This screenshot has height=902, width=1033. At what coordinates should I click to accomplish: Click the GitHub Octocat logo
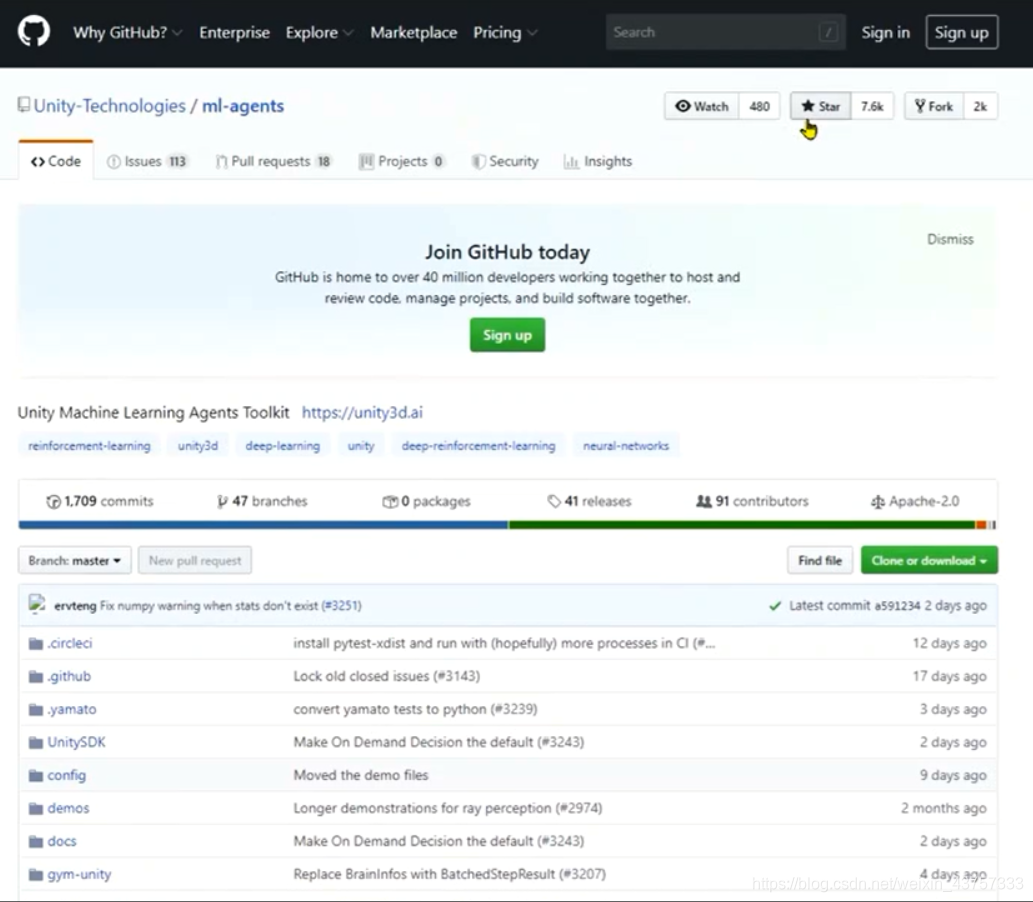(34, 32)
